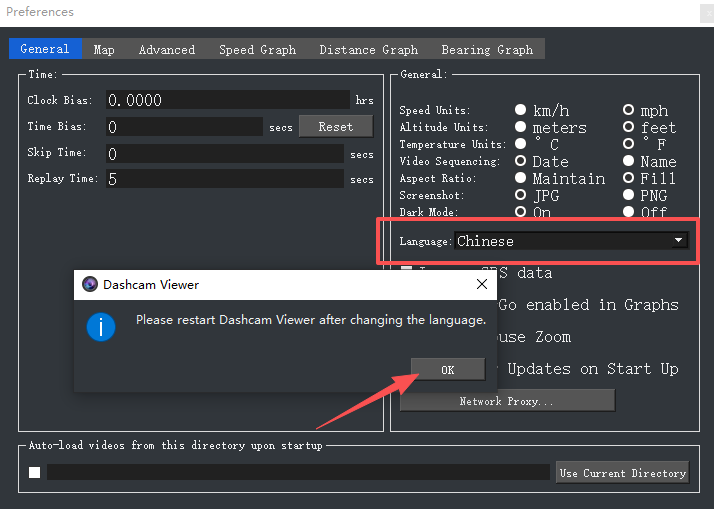This screenshot has width=714, height=509.
Task: Click the Dashcam Viewer app icon in dialog title
Action: 90,285
